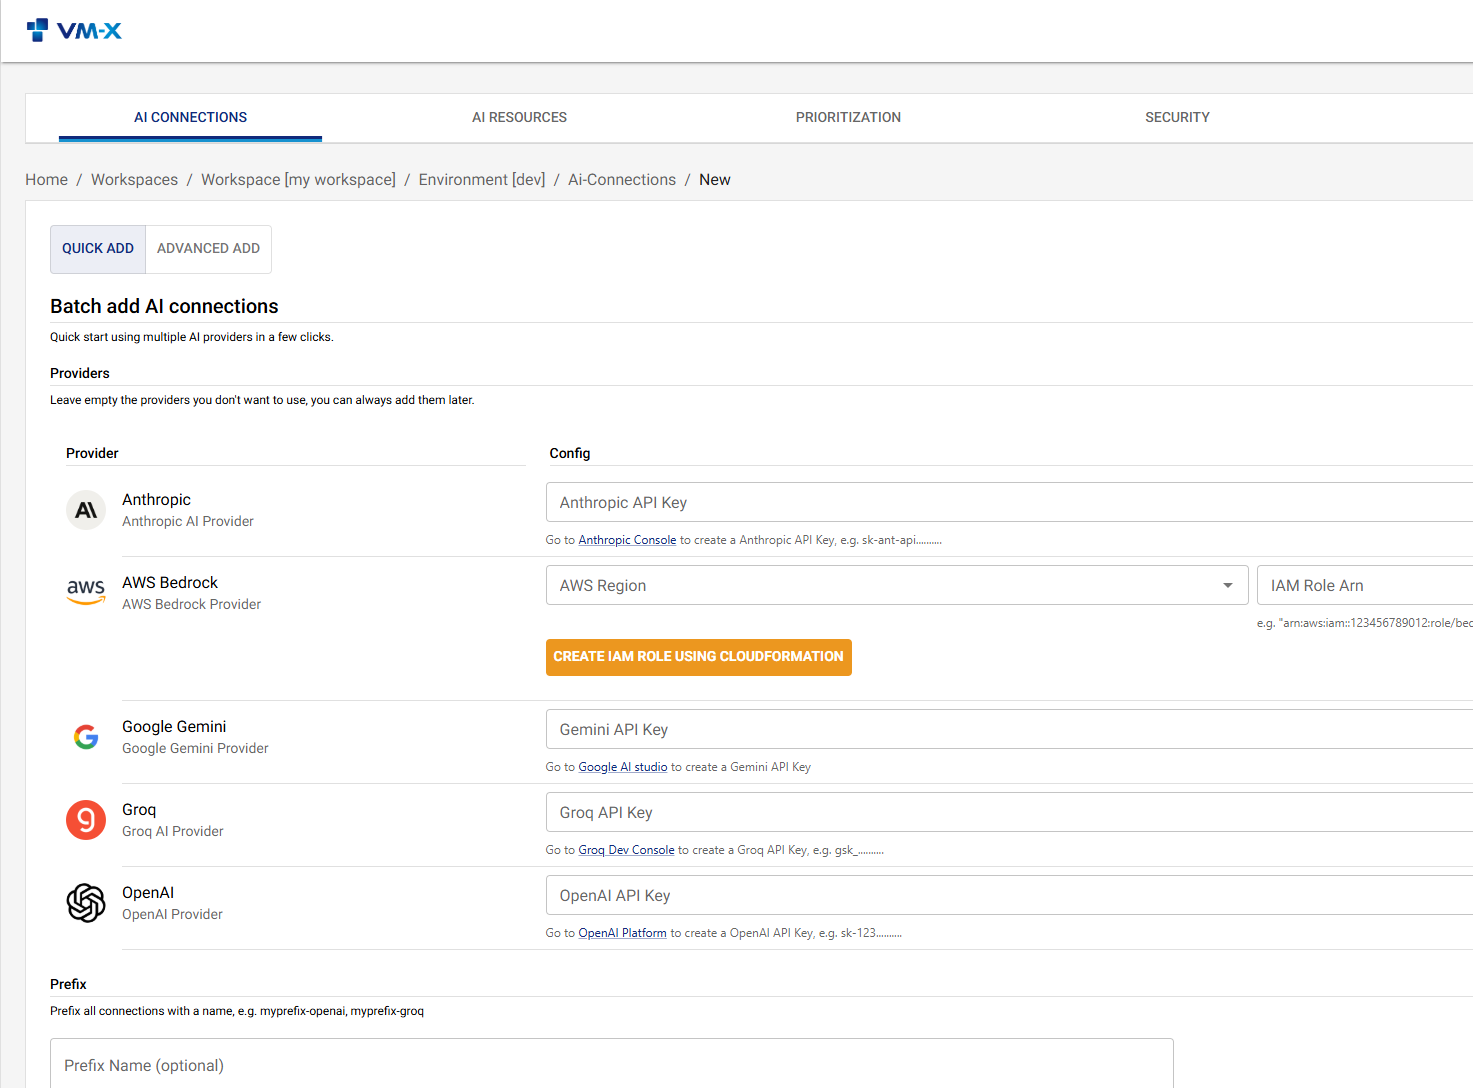Click the 'Prefix all connections with a name' hint
The height and width of the screenshot is (1088, 1473).
click(x=237, y=1011)
